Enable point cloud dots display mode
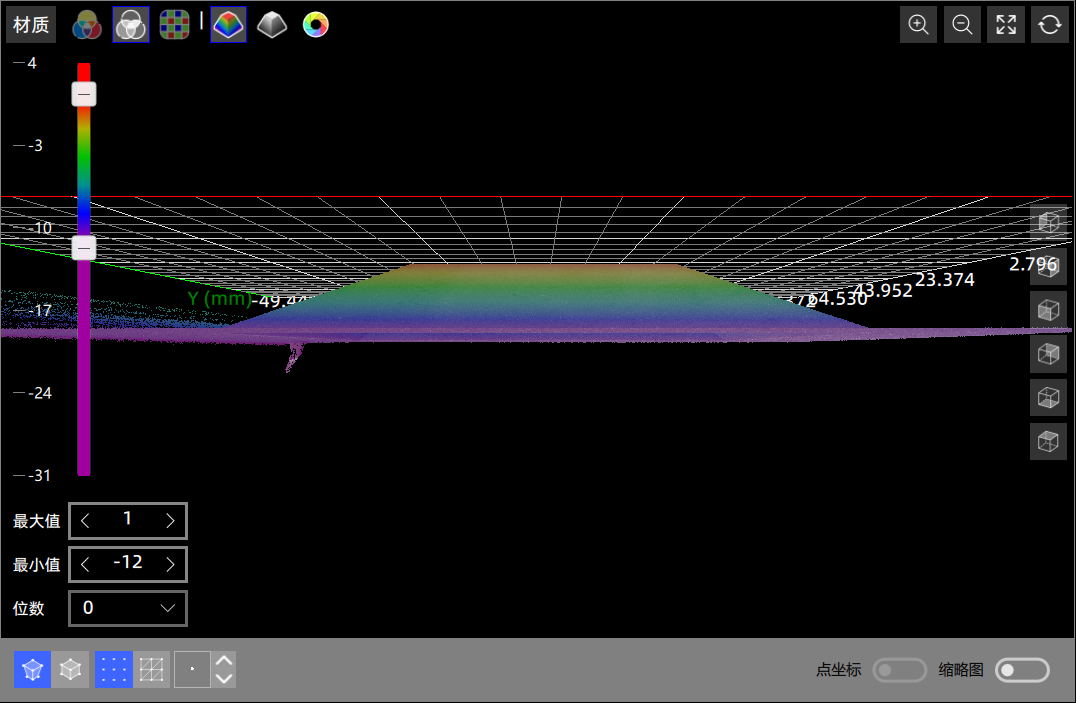 click(x=113, y=670)
